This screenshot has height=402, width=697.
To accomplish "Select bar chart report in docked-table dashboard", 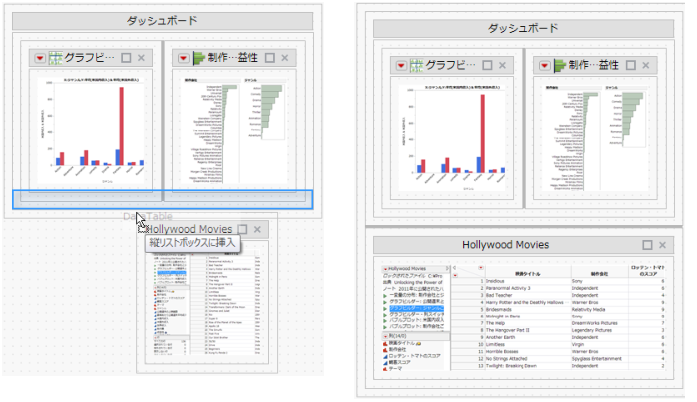I will pos(452,138).
